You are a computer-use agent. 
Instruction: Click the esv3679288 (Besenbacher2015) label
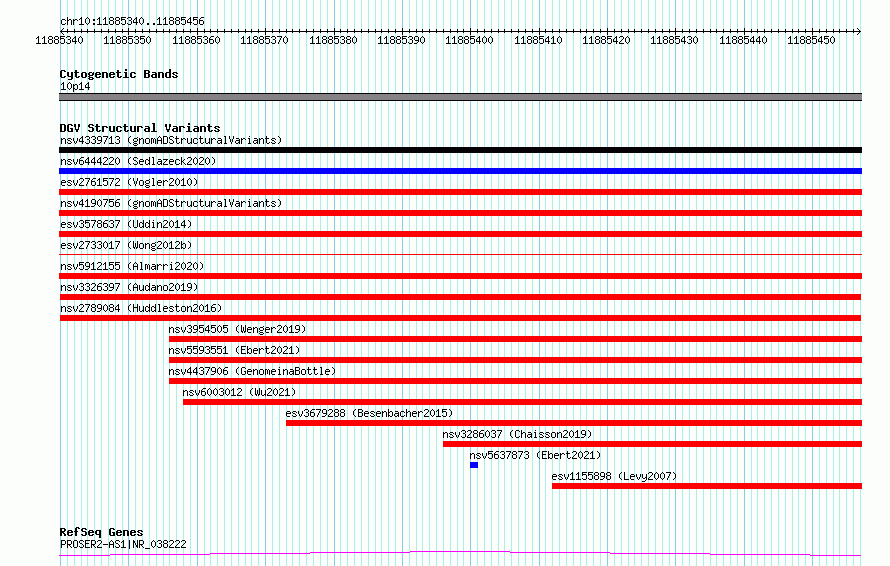click(x=369, y=413)
